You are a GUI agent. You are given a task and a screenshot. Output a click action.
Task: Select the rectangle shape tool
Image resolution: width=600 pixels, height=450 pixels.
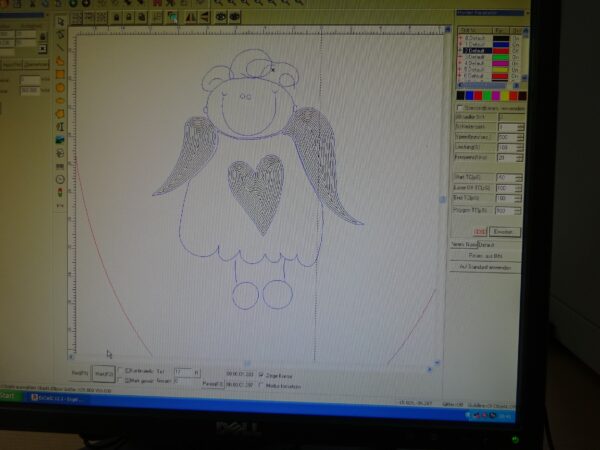[x=60, y=73]
